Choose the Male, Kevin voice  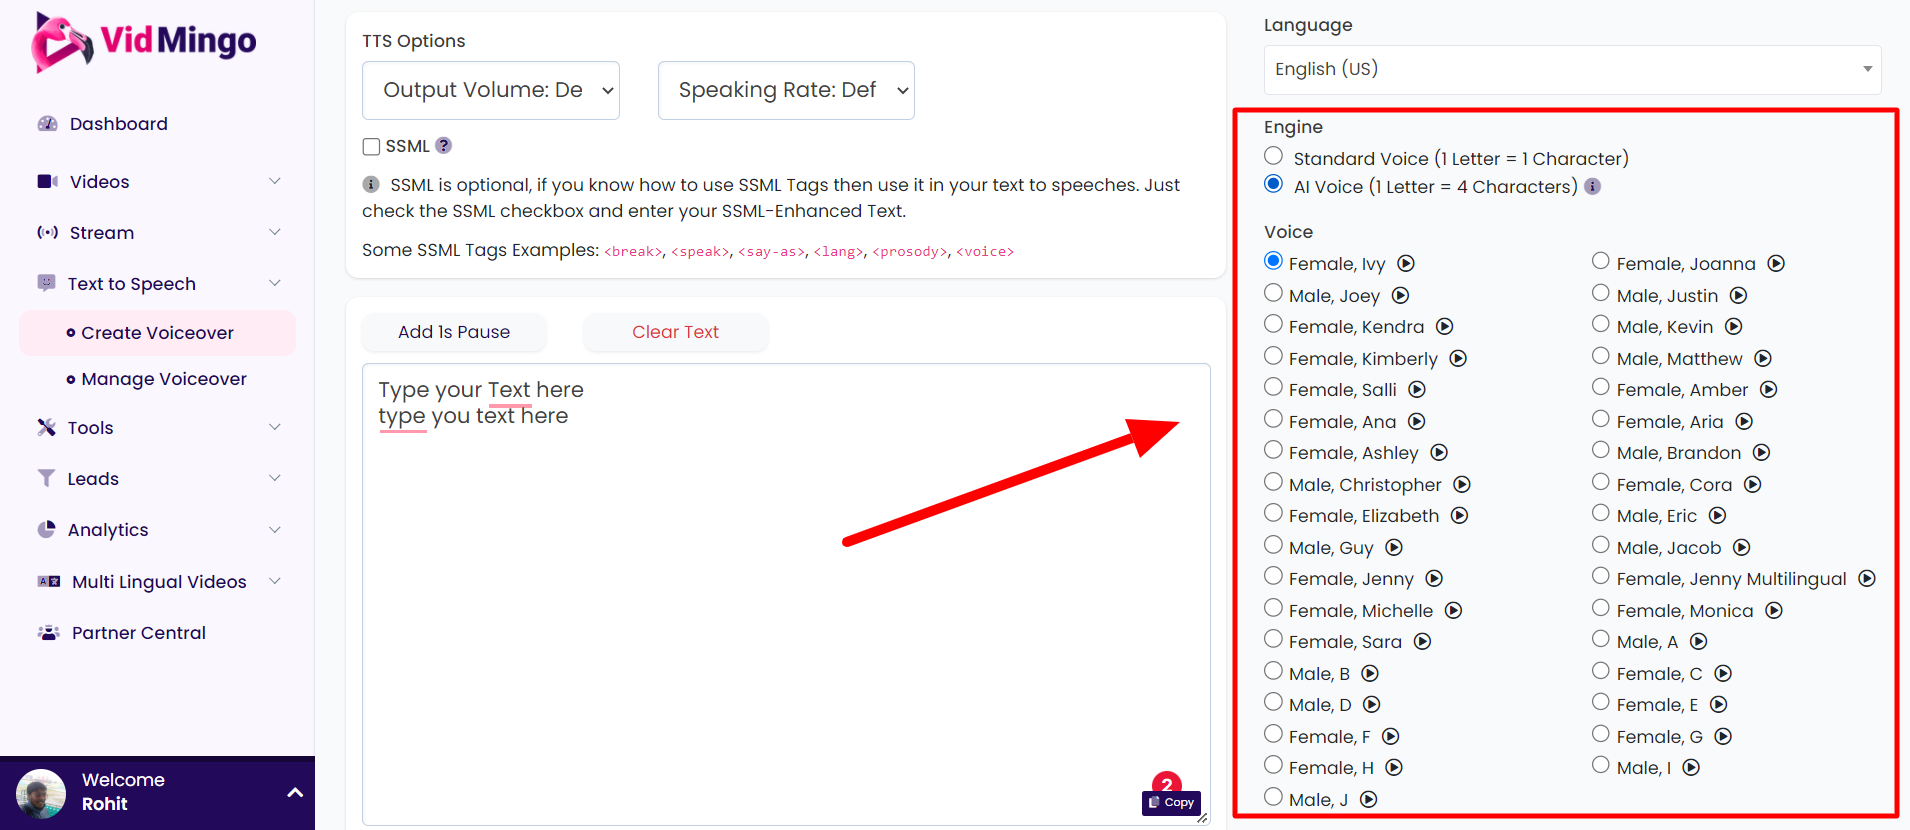point(1601,324)
